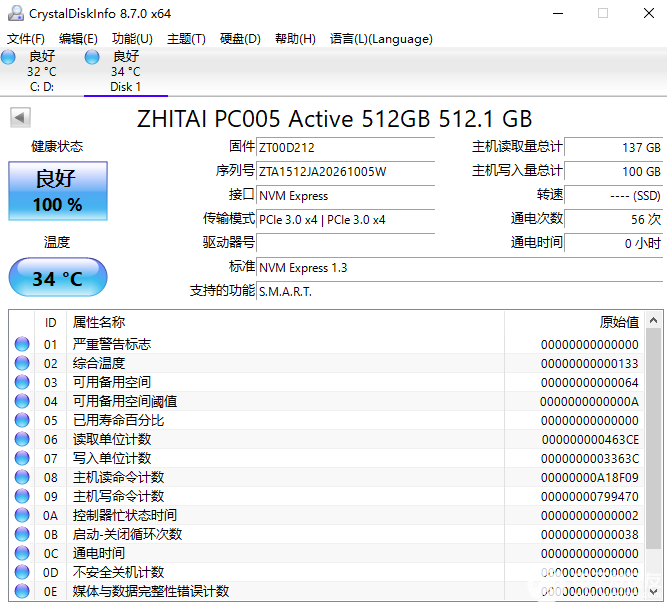Open the 主题(T) menu
The height and width of the screenshot is (605, 667).
(186, 39)
